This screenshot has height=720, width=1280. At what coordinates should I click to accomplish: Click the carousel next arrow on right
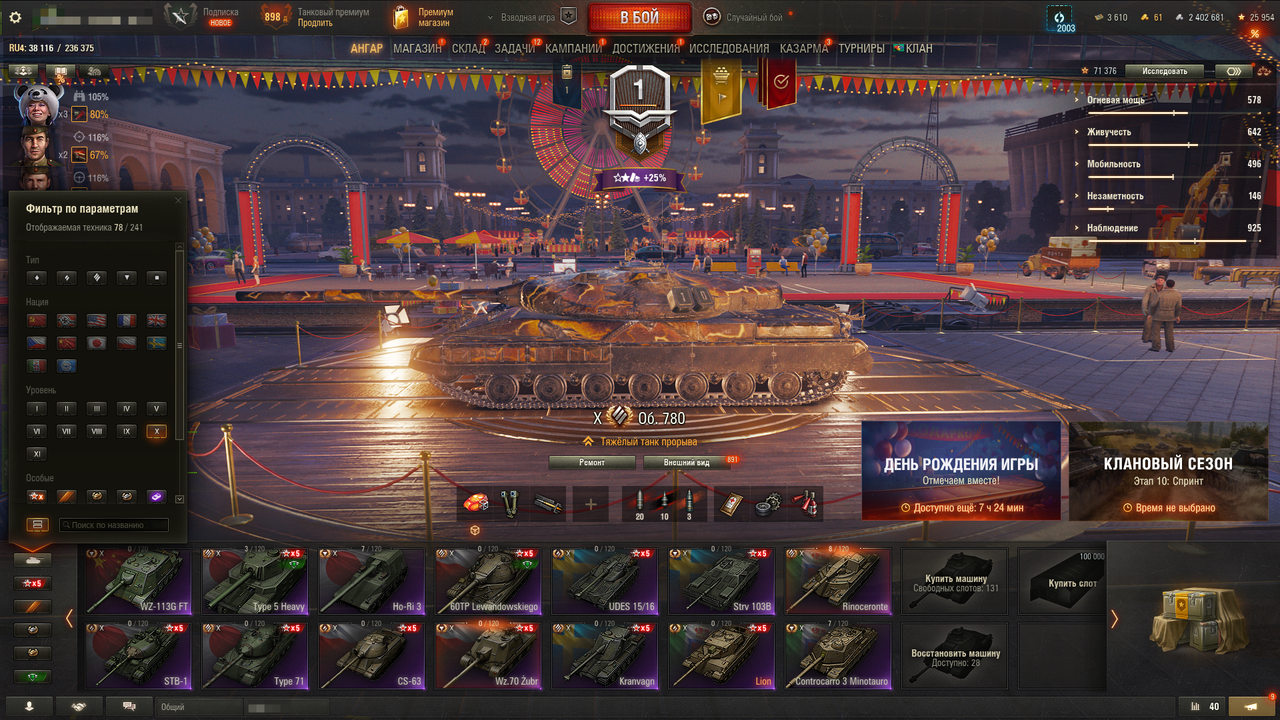(x=1114, y=619)
